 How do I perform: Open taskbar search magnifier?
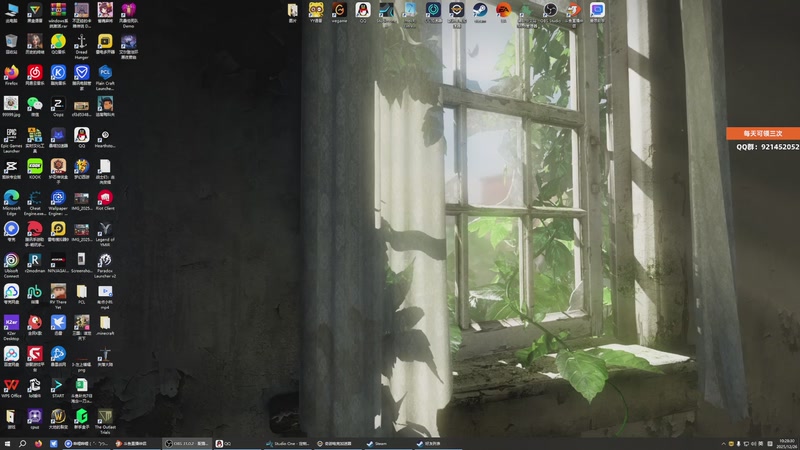(22, 443)
